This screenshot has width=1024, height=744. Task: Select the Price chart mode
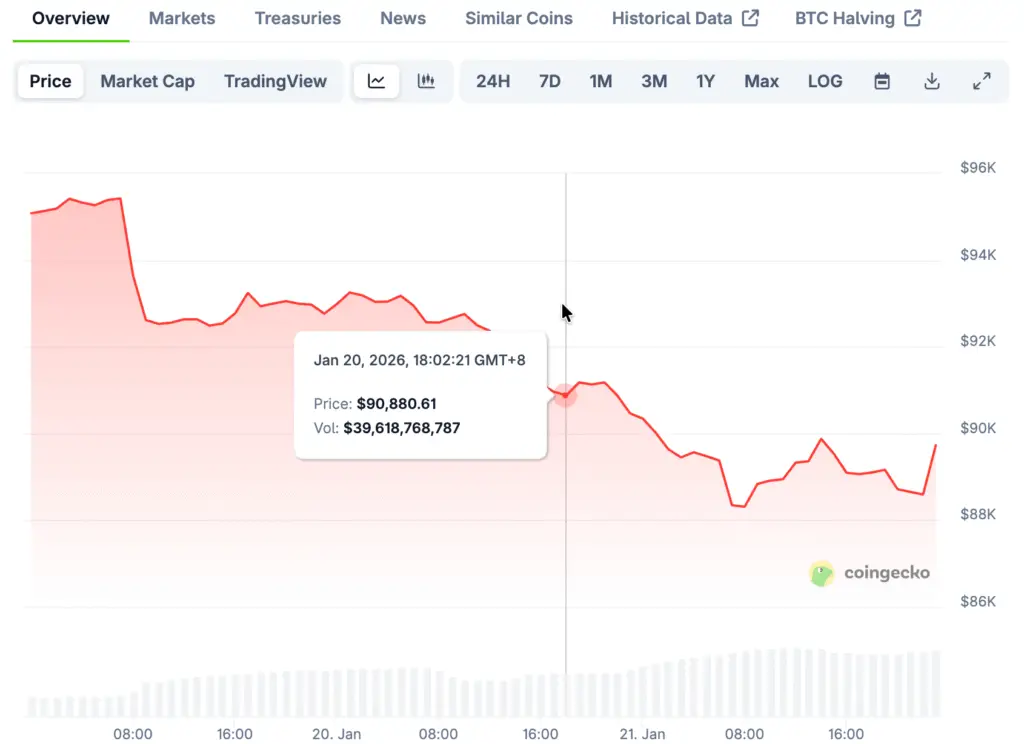tap(50, 82)
